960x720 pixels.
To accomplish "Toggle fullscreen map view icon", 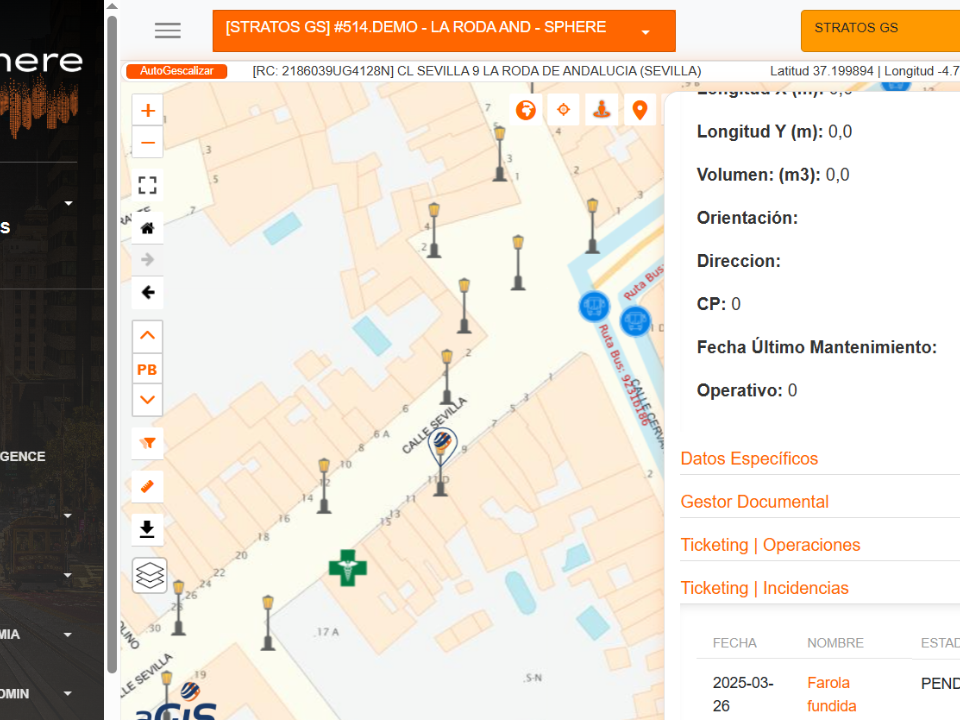I will coord(148,185).
